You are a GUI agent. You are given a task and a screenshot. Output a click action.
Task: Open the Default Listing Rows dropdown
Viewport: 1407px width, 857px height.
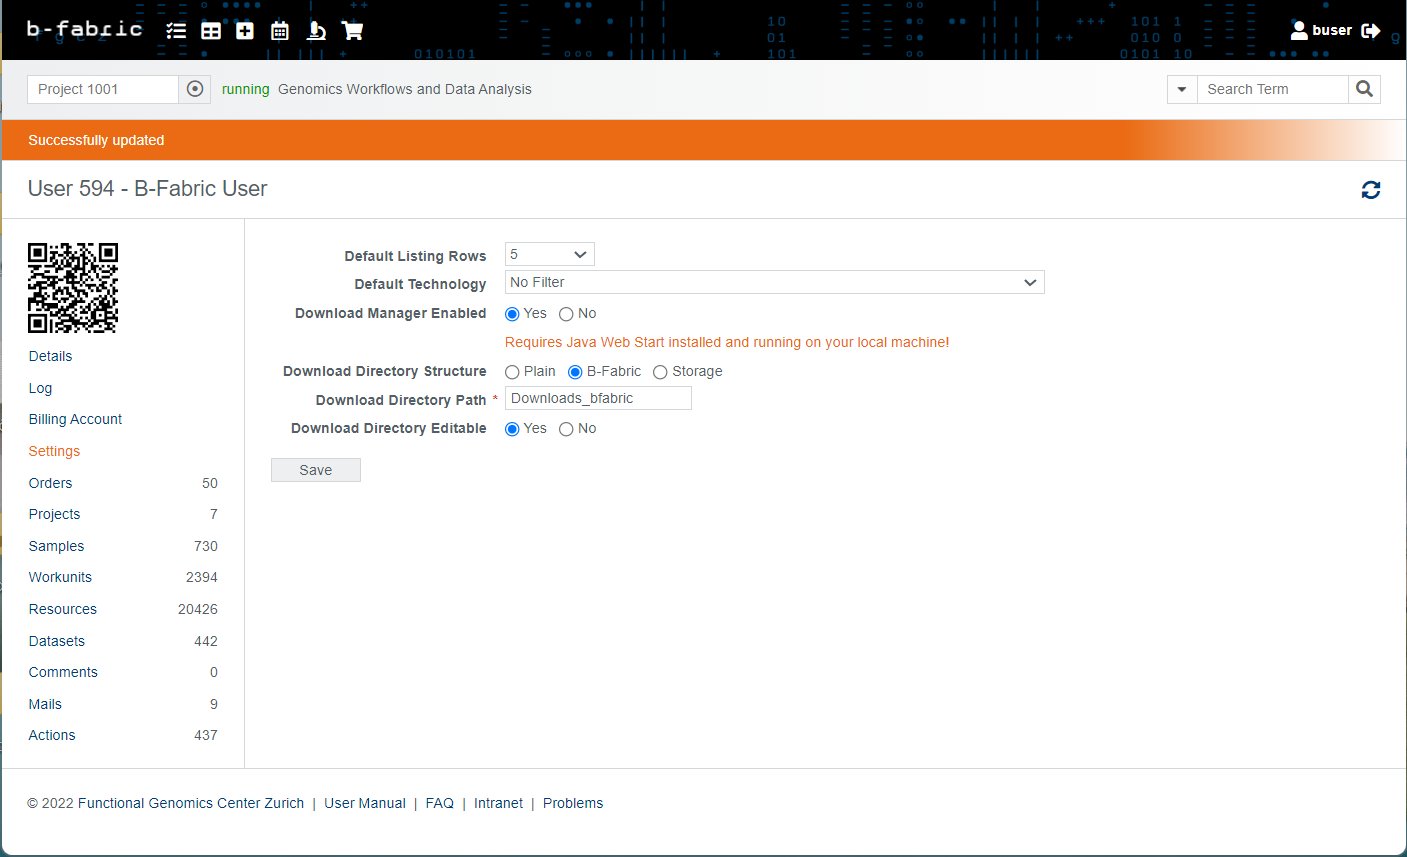(x=549, y=255)
